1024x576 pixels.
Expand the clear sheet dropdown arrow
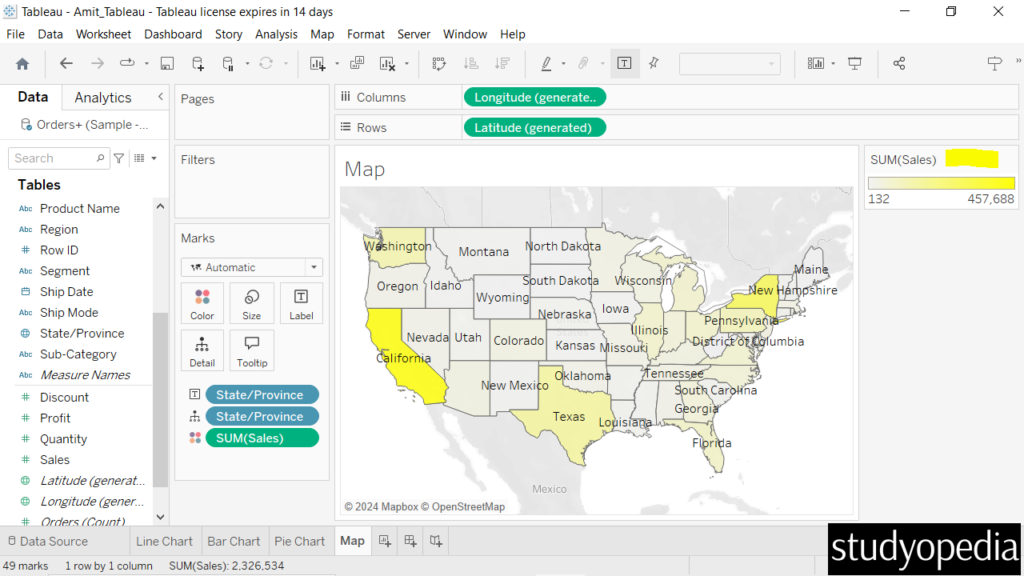[x=406, y=64]
